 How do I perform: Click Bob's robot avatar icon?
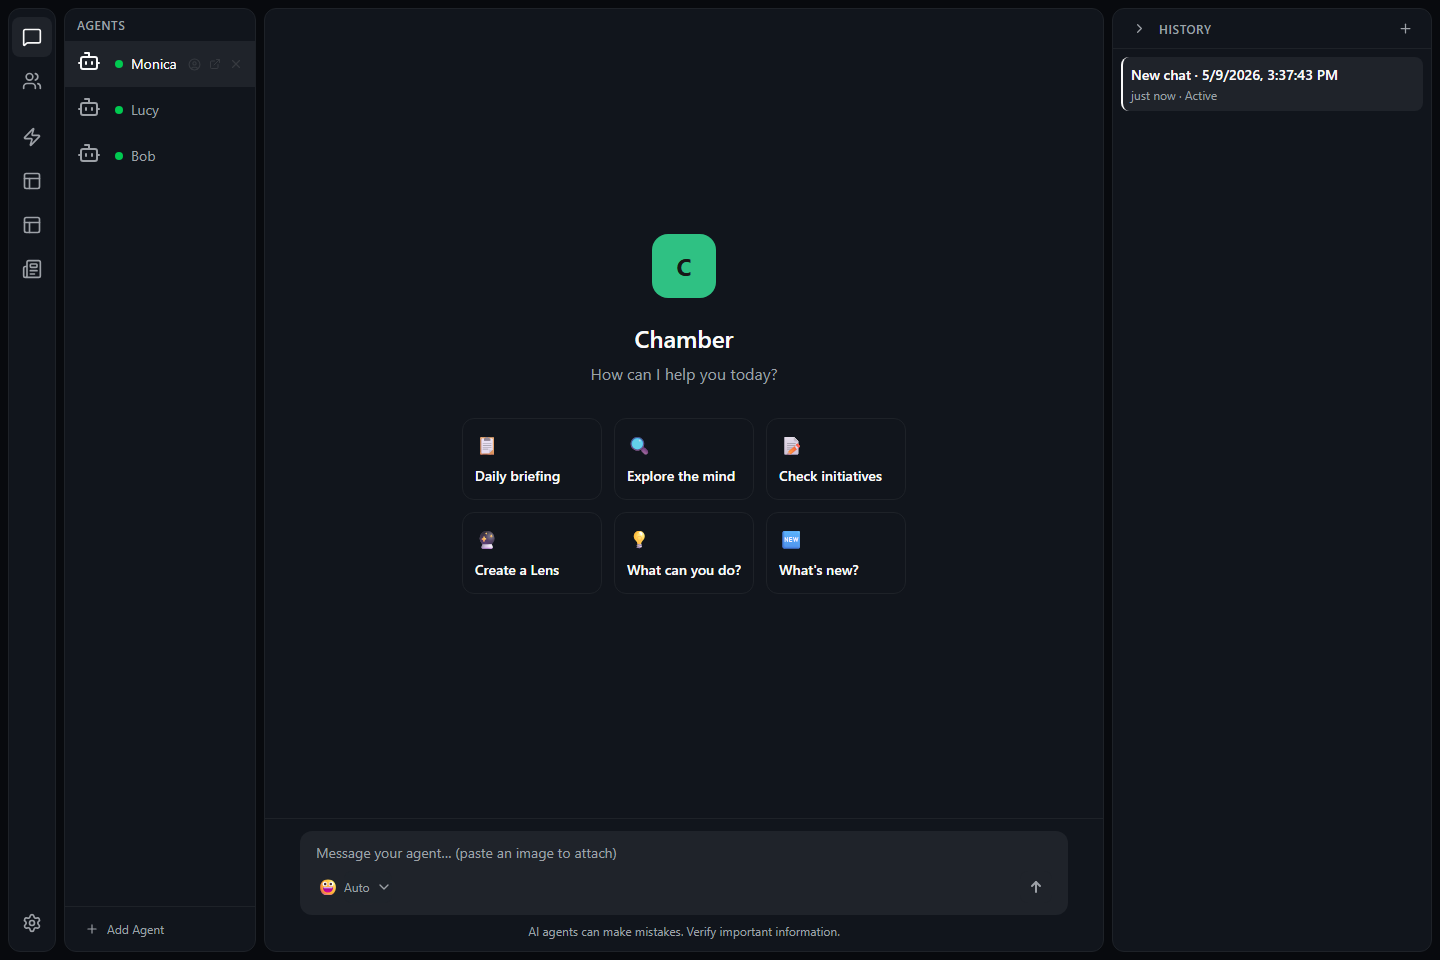point(89,154)
